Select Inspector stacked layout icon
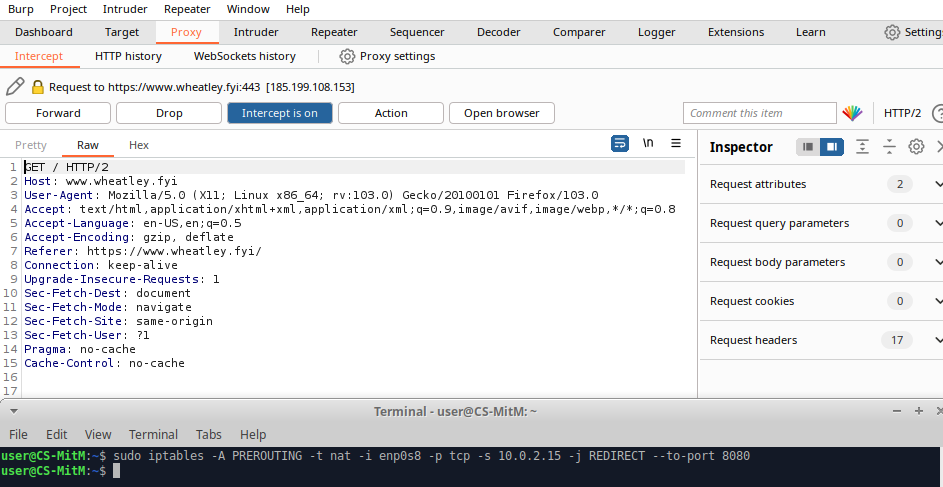Viewport: 943px width, 487px height. pos(808,147)
